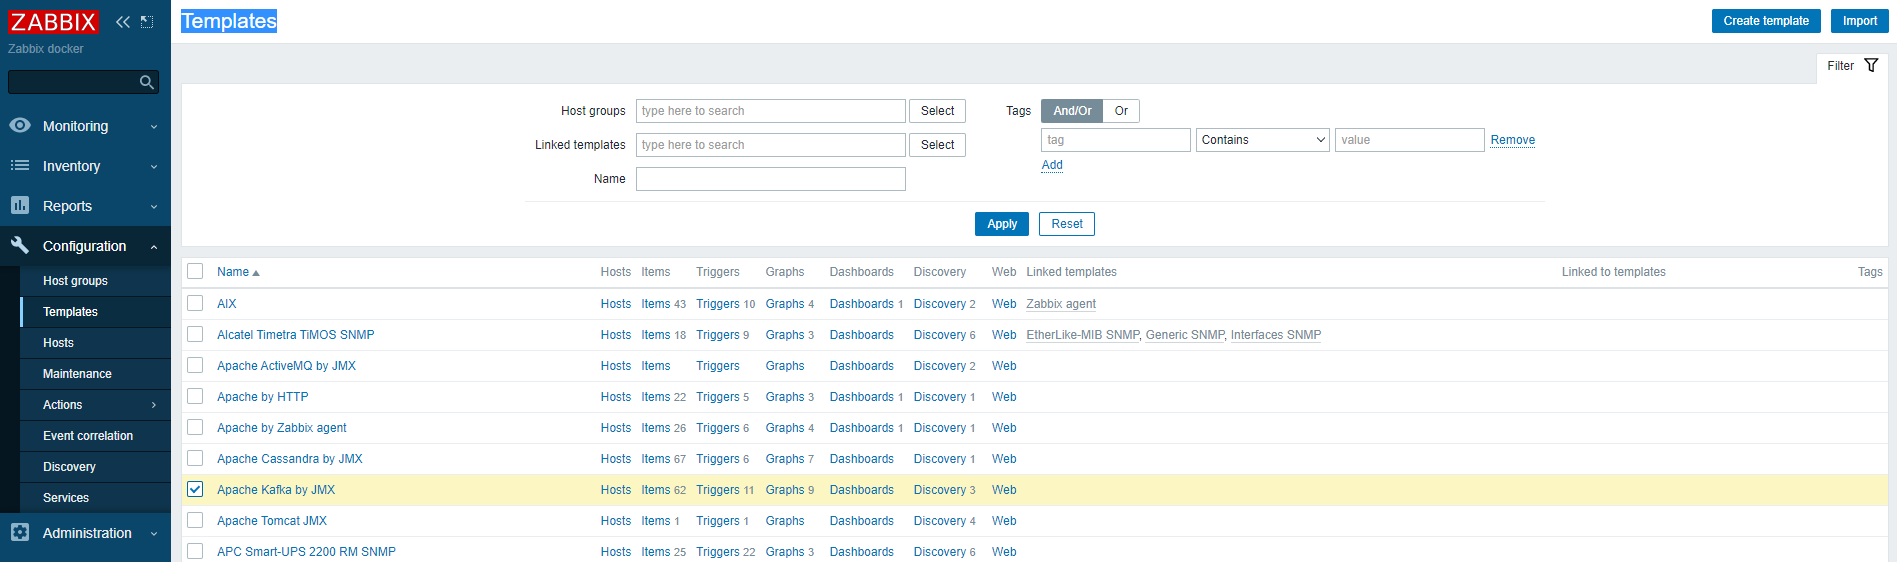Check Apache Cassandra by JMX row
This screenshot has height=562, width=1897.
tap(195, 458)
